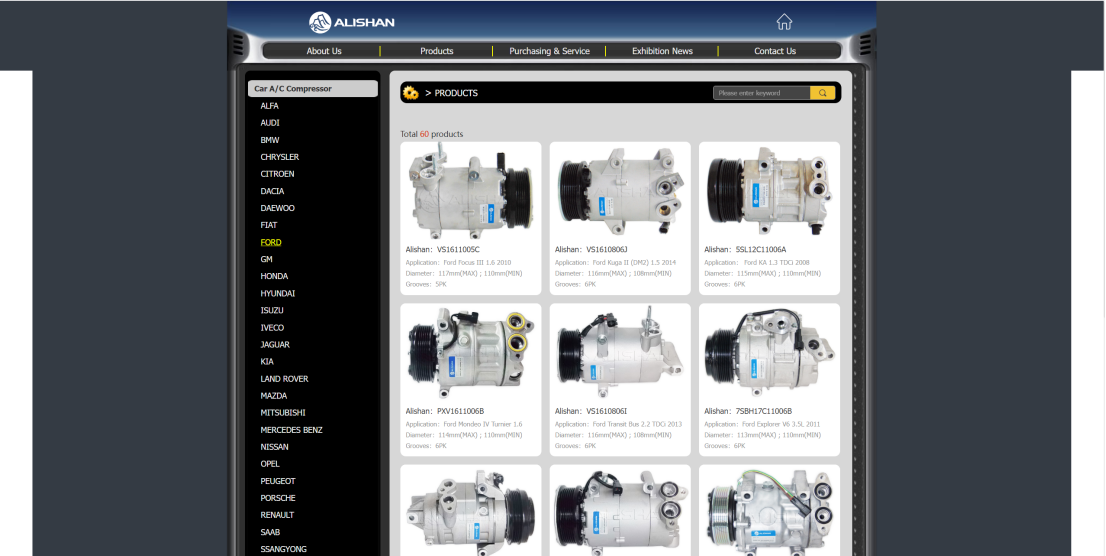Expand the Car A/C Compressor category
Screen dimensions: 1106x556
[312, 89]
